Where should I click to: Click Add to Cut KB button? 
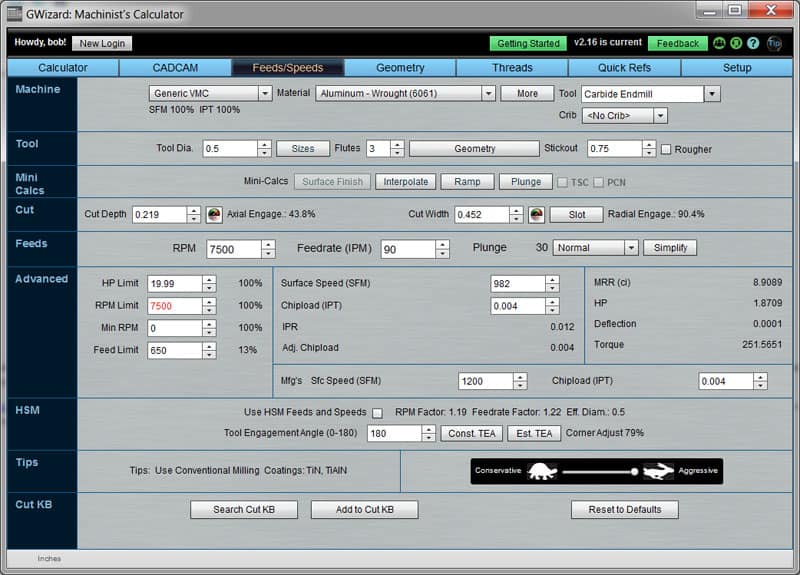(365, 510)
